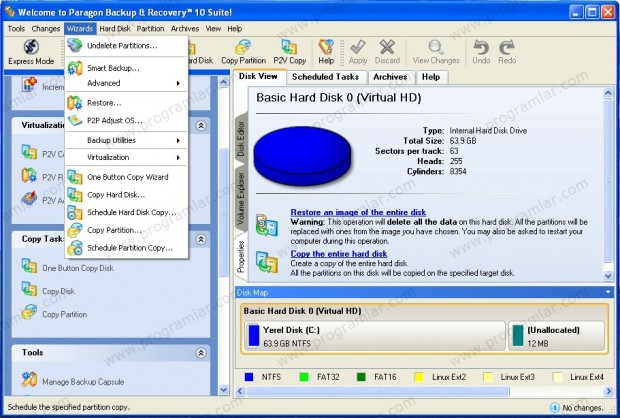Viewport: 620px width, 418px height.
Task: Open the Partition menu
Action: click(150, 28)
